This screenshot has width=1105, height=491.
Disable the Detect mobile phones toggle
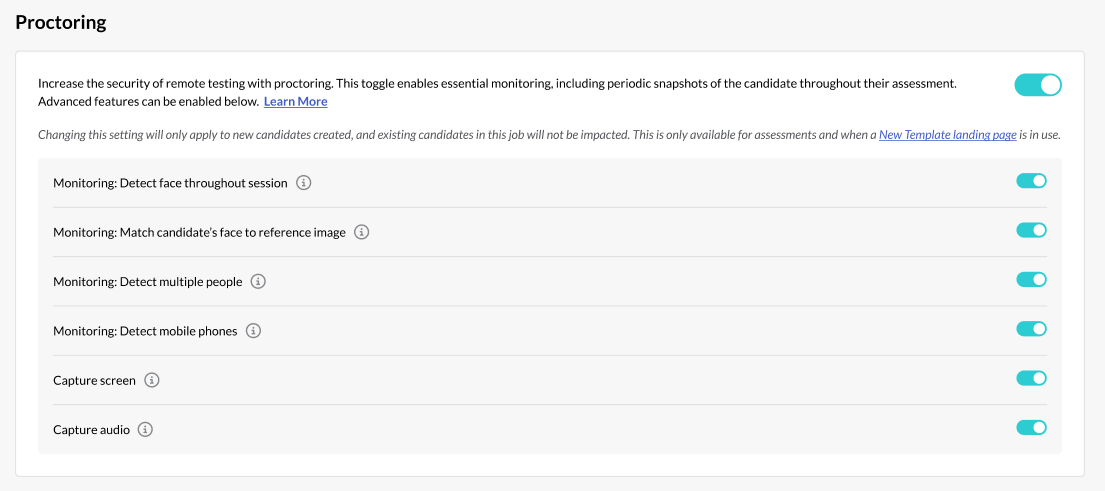click(1031, 329)
